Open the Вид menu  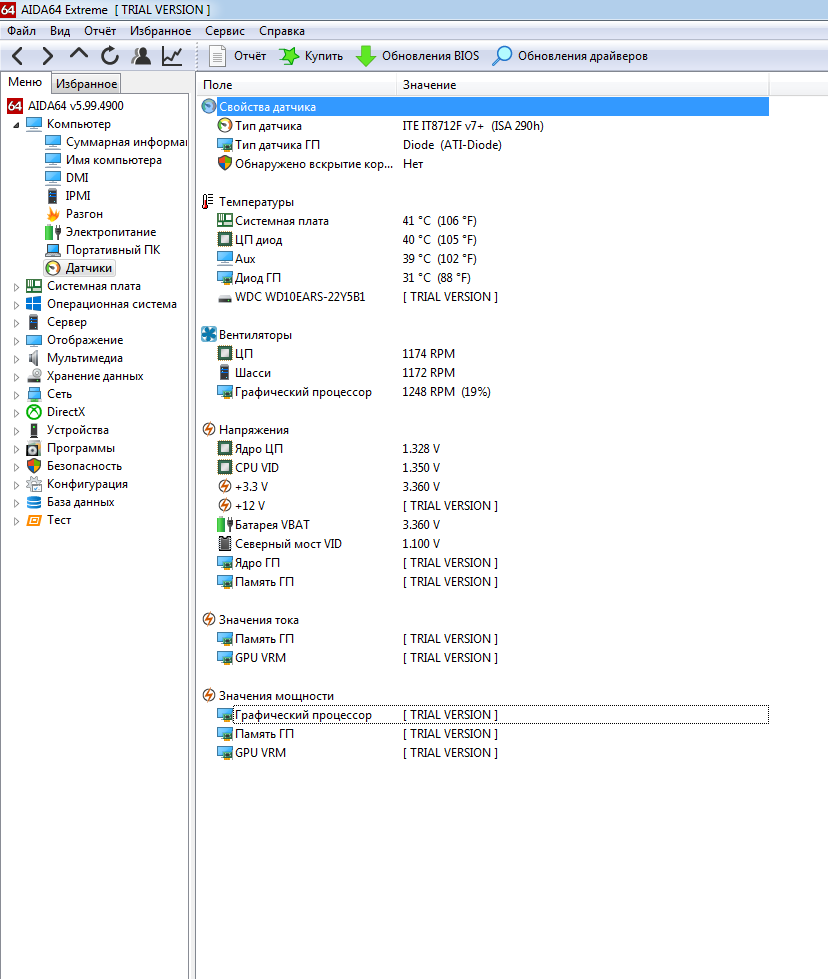coord(60,31)
